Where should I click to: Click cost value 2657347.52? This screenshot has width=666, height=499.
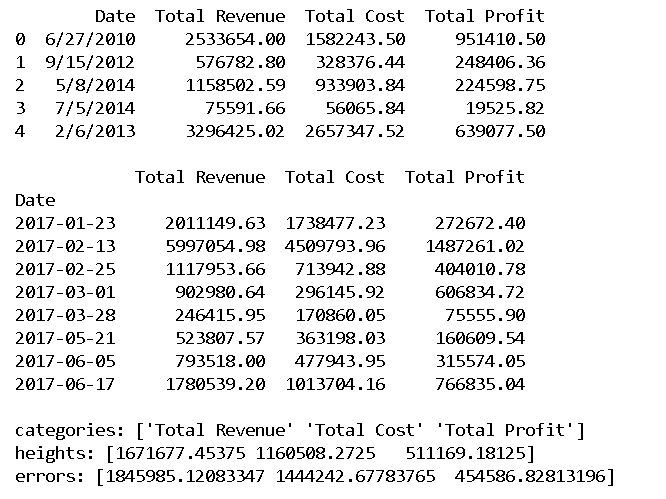coord(356,131)
